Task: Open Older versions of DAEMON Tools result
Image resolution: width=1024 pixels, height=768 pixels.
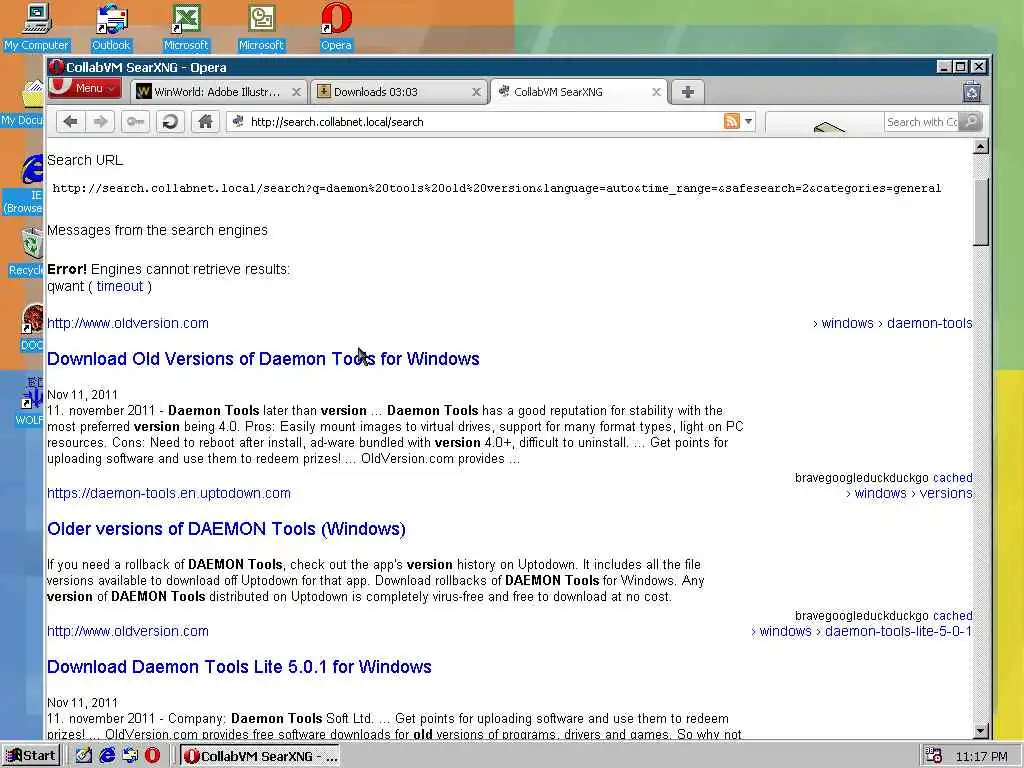Action: tap(227, 529)
